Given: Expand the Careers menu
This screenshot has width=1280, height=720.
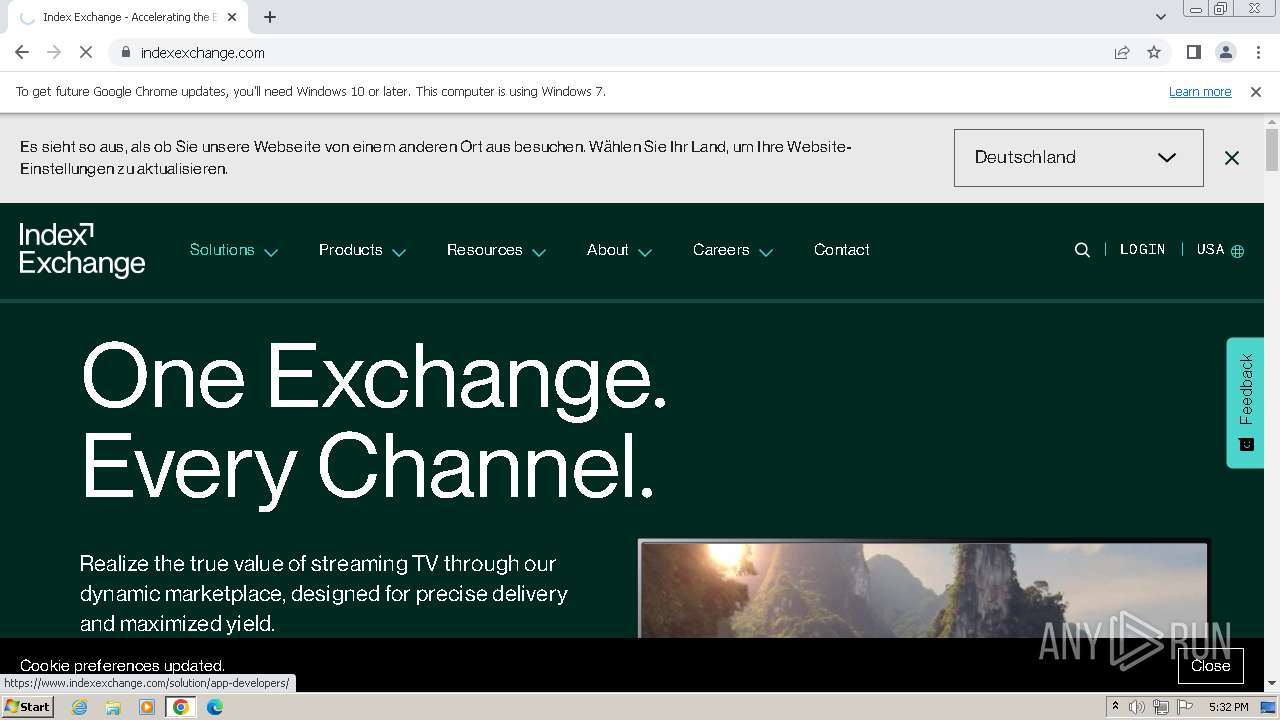Looking at the screenshot, I should [x=733, y=250].
